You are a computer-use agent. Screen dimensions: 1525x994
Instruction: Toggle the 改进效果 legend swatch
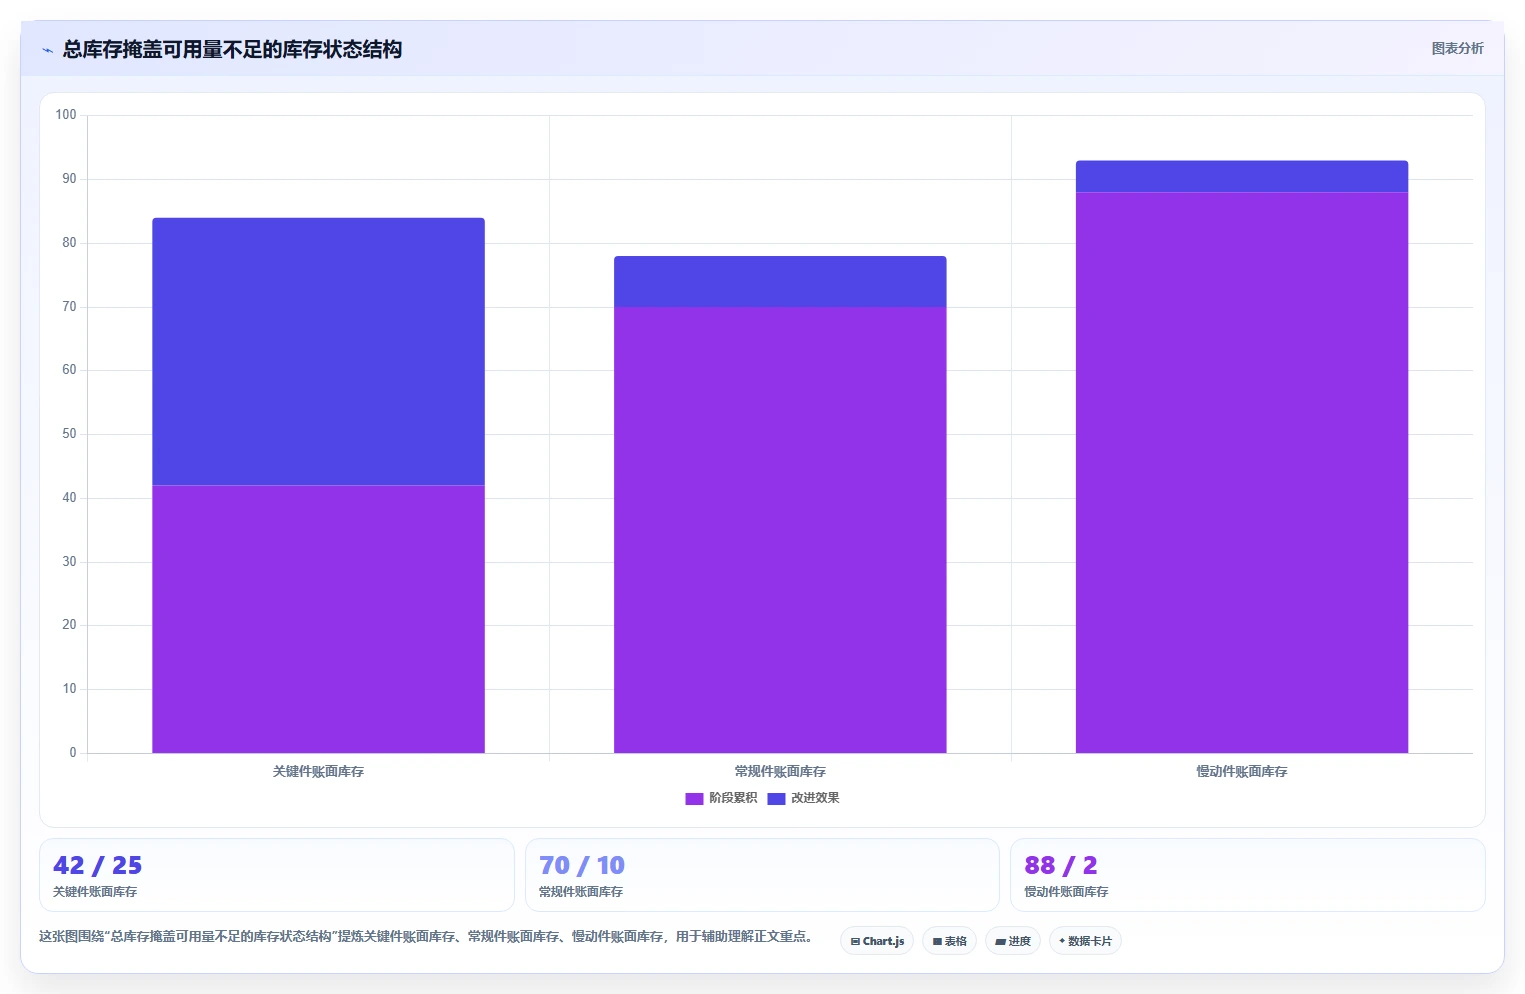point(776,798)
